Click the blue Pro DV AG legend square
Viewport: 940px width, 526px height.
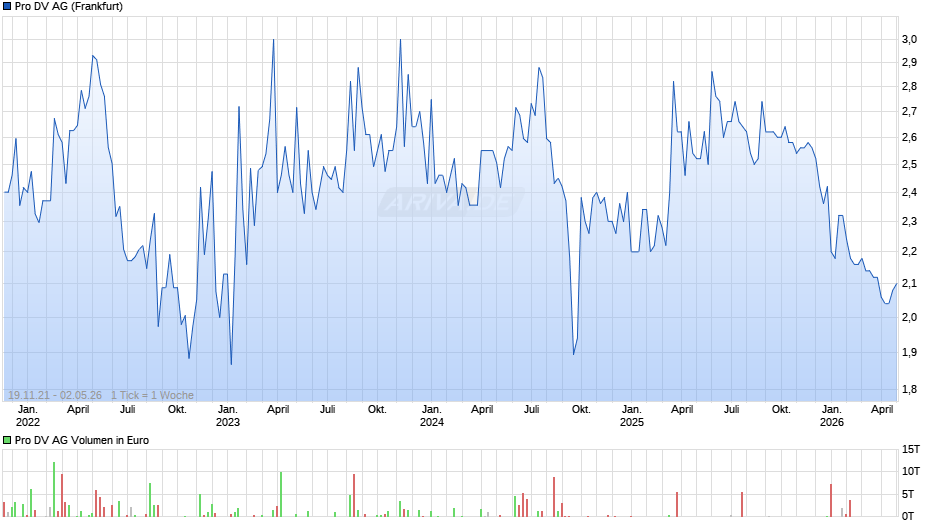7,7
